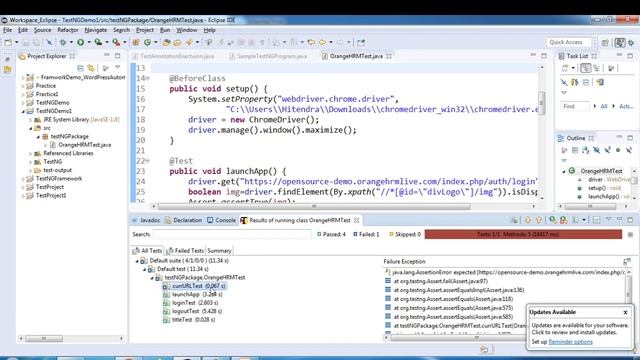Viewport: 640px width, 360px height.
Task: Open Task List view menu triangle
Action: click(x=564, y=93)
